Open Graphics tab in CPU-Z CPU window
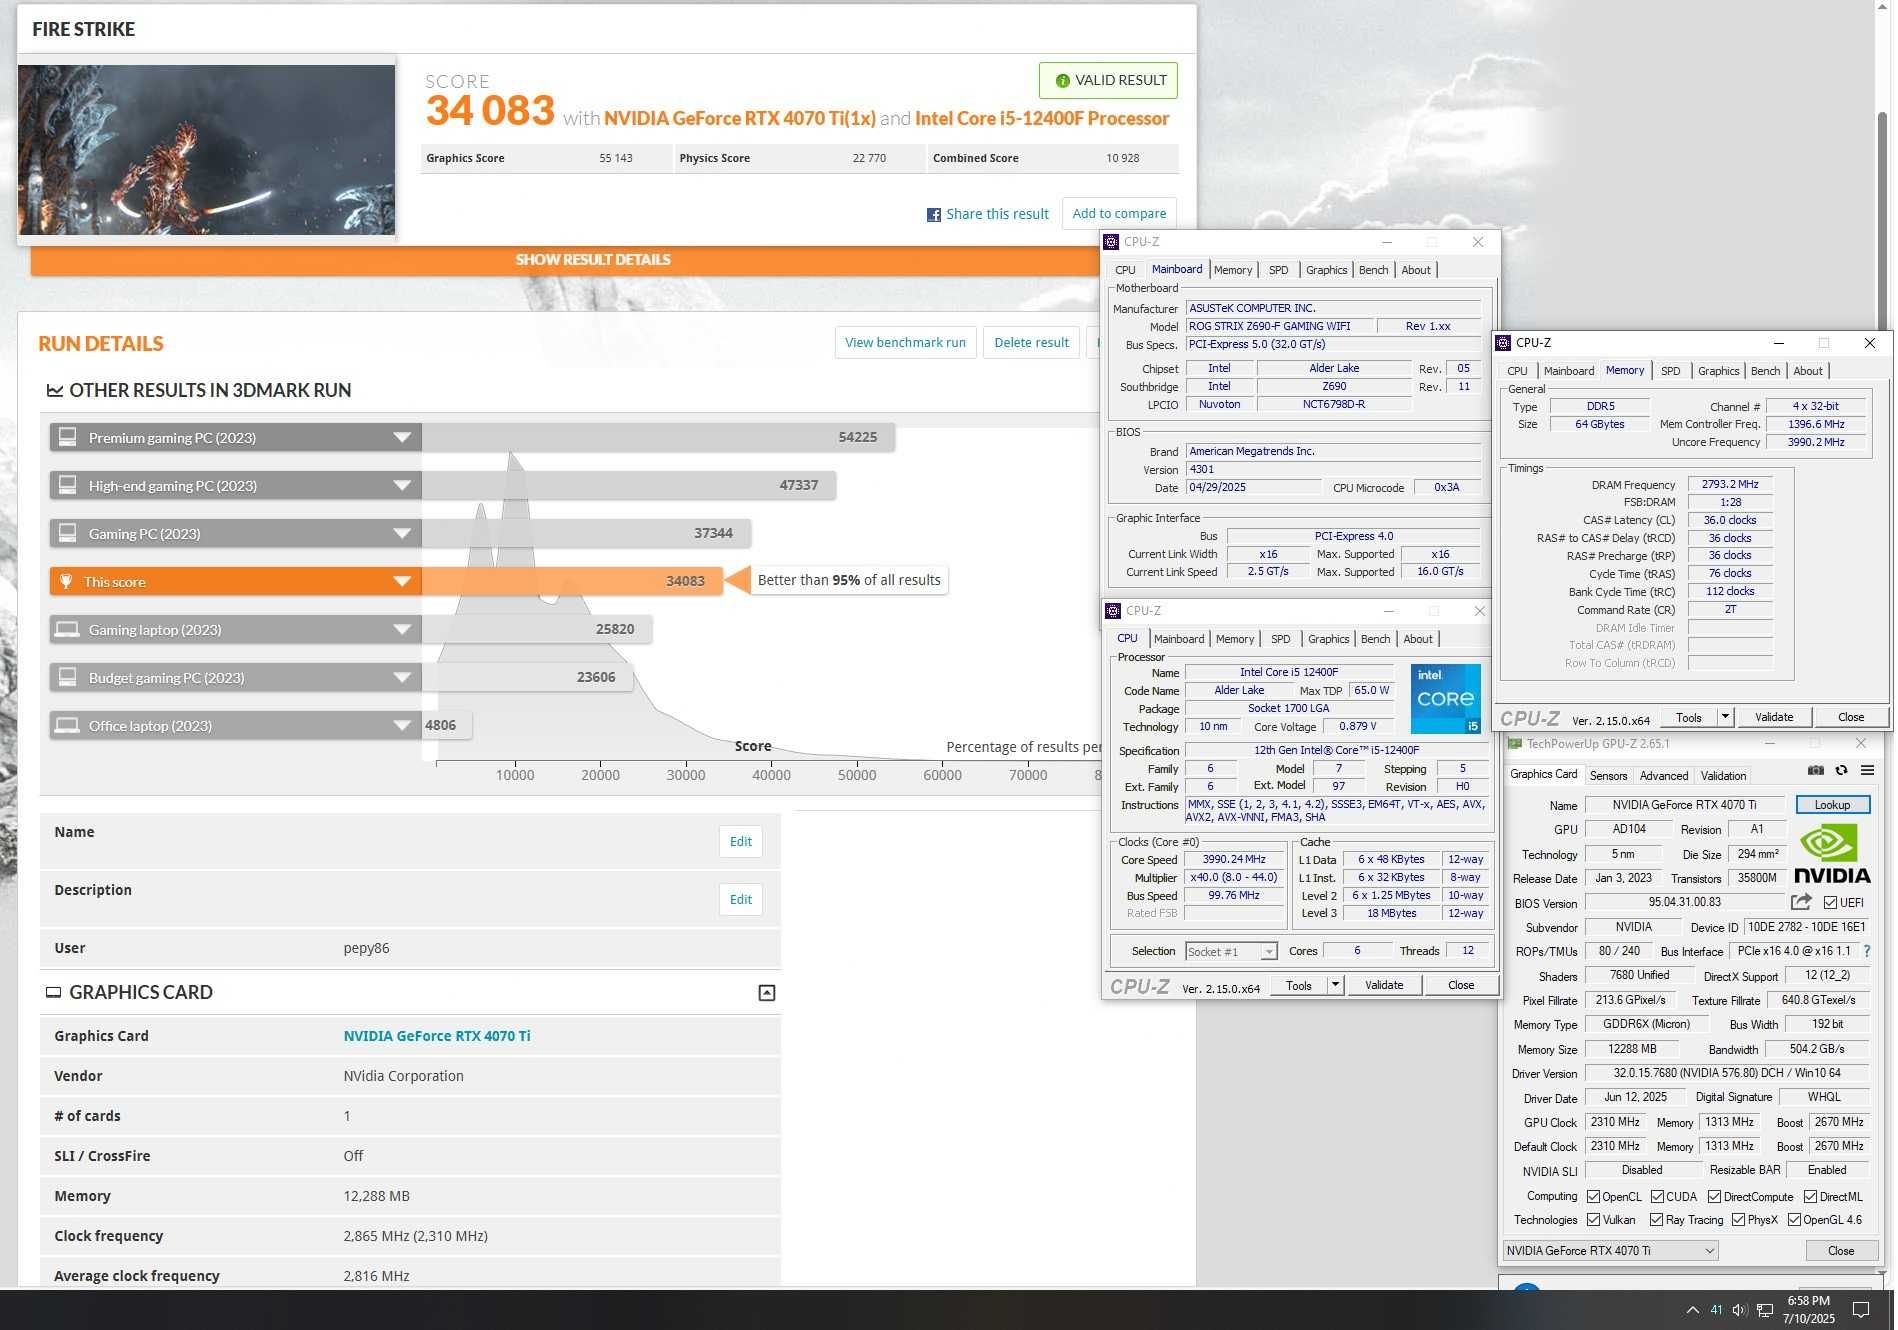Screen dimensions: 1898x1330 click(1328, 639)
